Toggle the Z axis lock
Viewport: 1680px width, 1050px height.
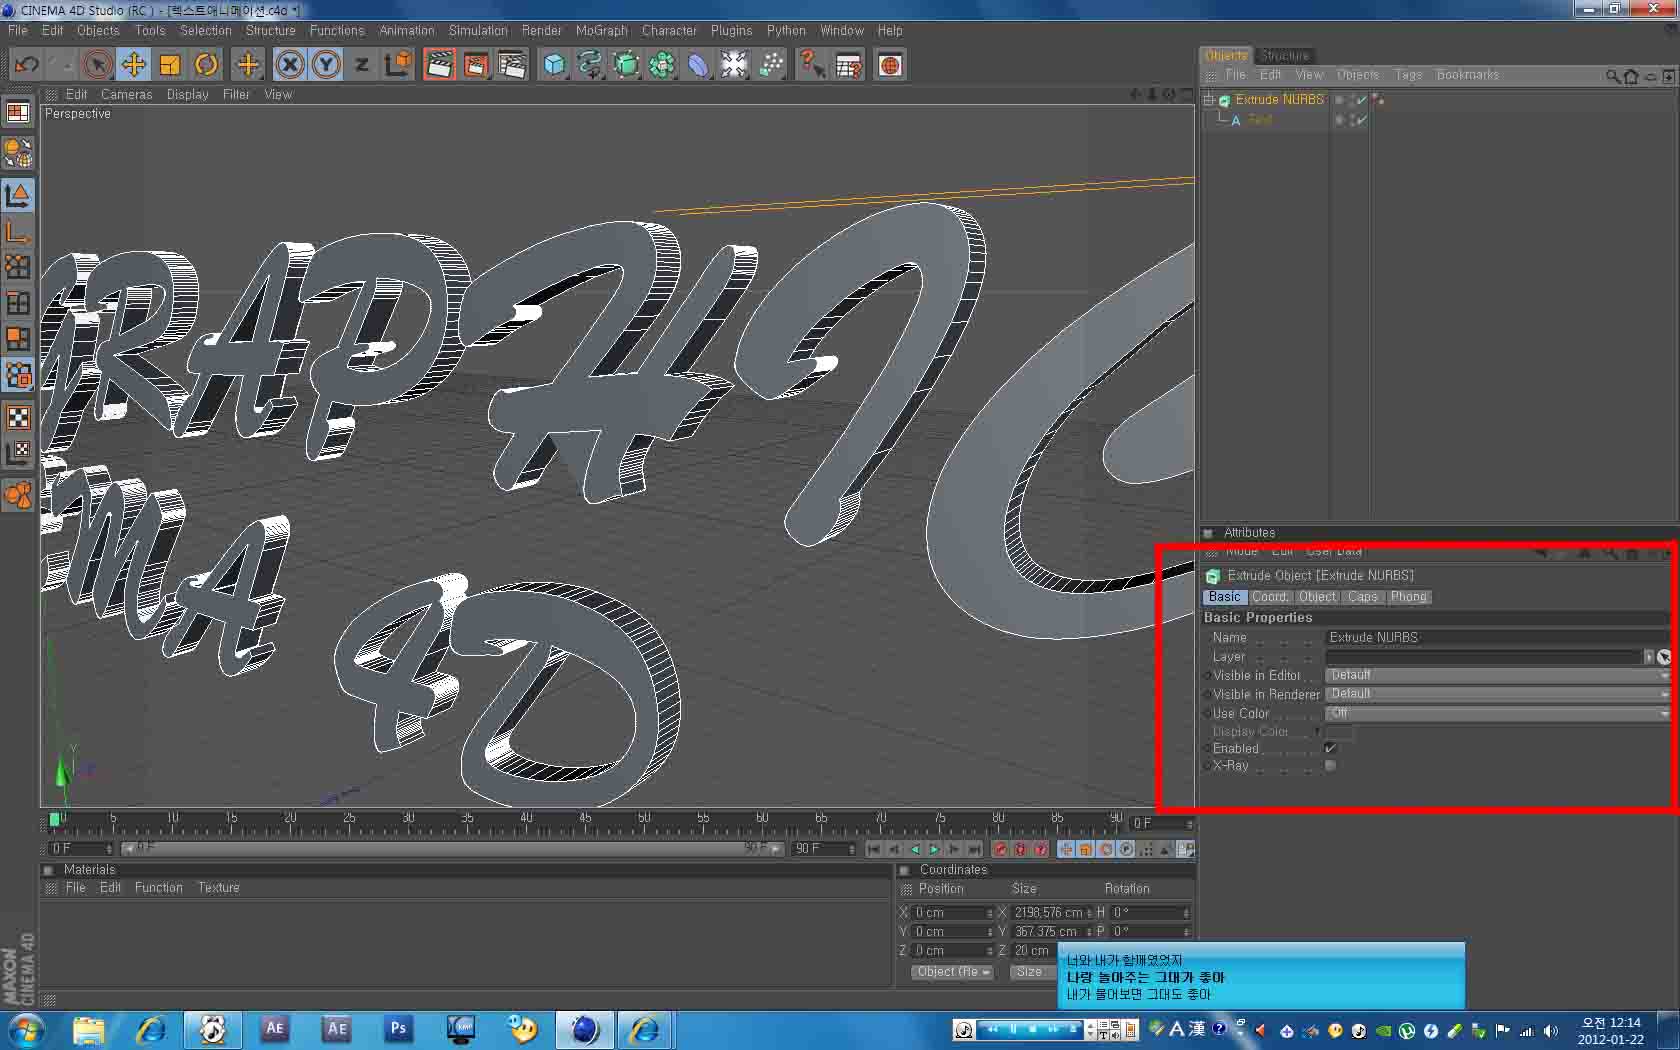(362, 65)
